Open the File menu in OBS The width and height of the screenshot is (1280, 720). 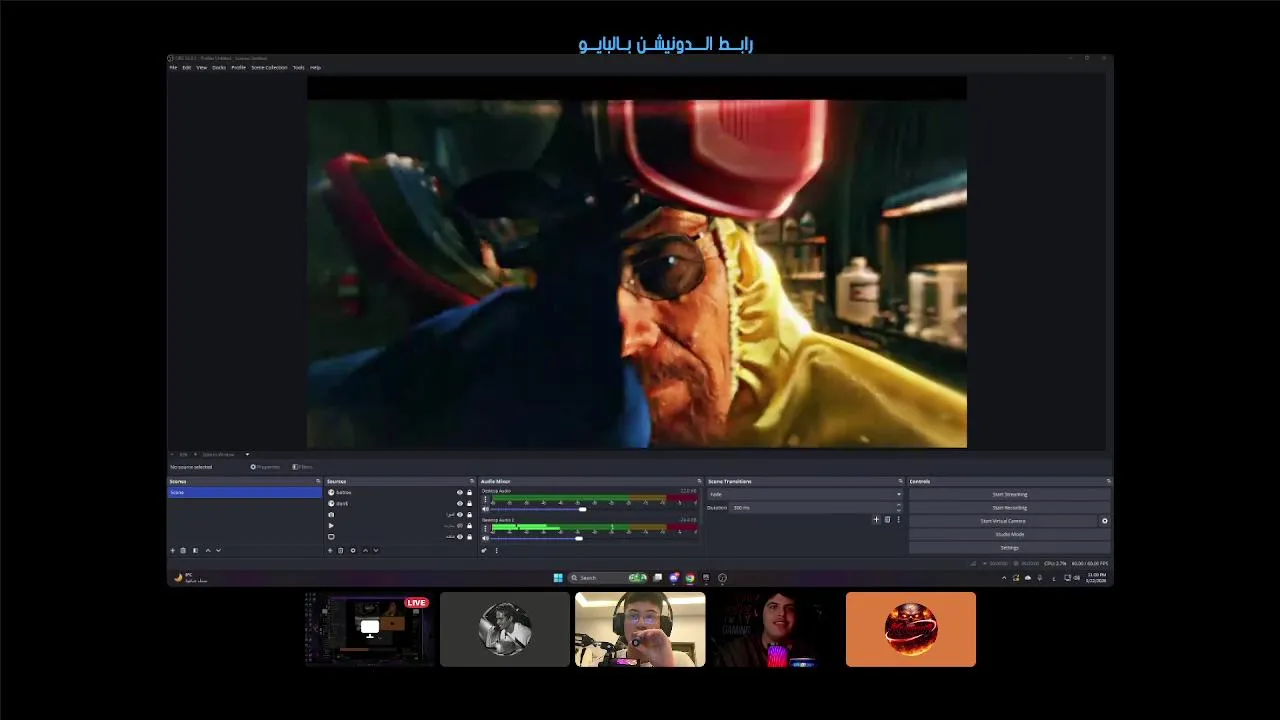coord(173,67)
